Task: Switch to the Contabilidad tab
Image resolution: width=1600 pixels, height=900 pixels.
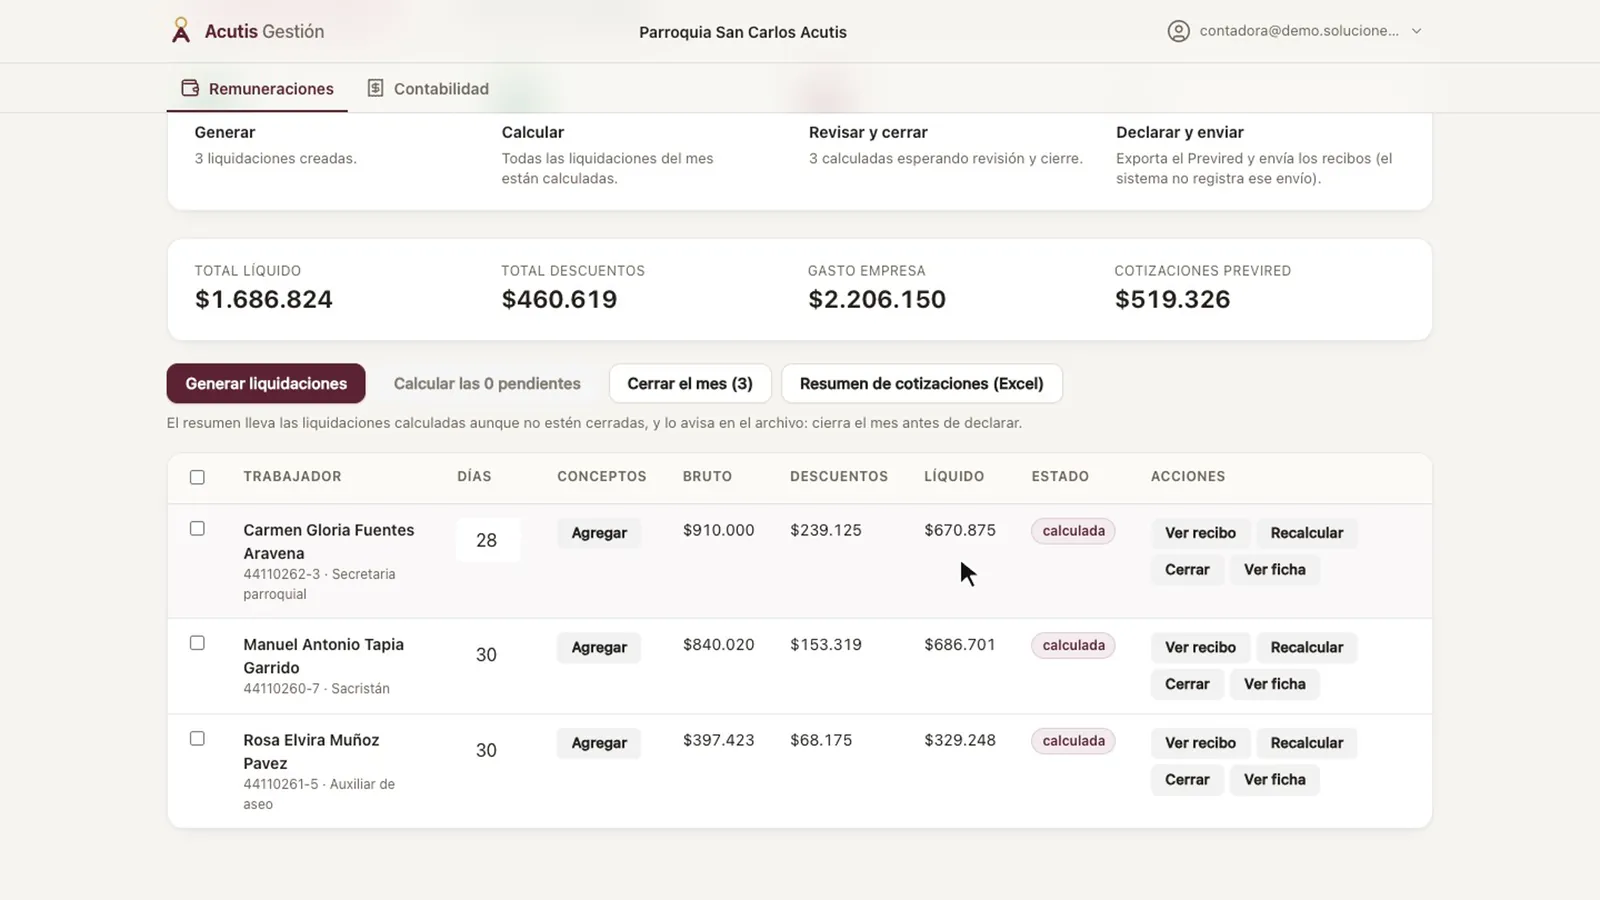Action: point(428,88)
